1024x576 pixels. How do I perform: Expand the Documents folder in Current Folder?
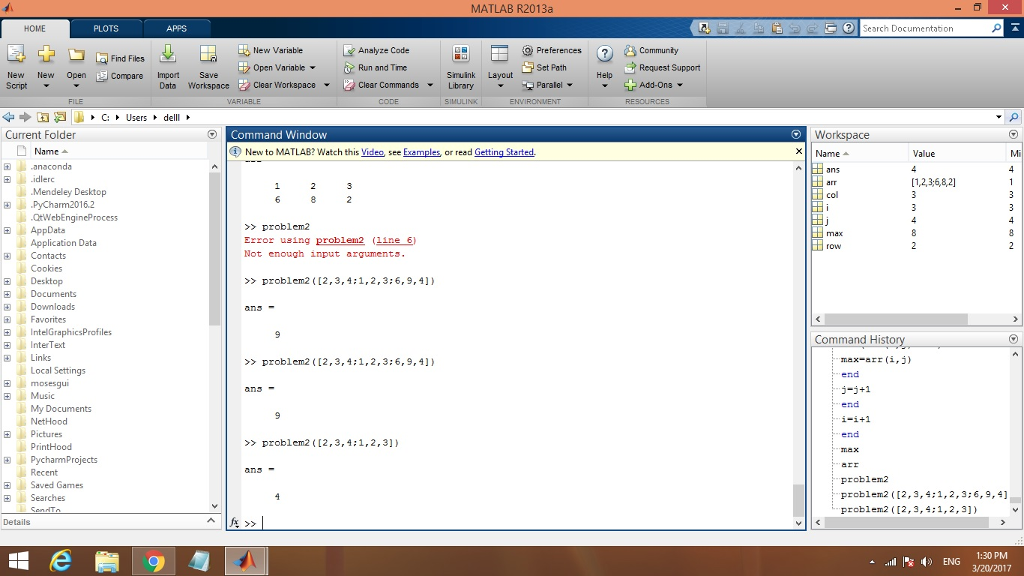coord(7,294)
